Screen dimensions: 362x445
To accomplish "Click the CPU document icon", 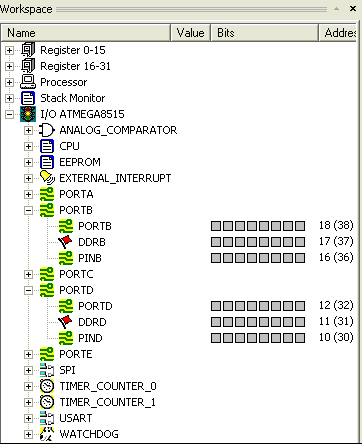I will pyautogui.click(x=47, y=146).
